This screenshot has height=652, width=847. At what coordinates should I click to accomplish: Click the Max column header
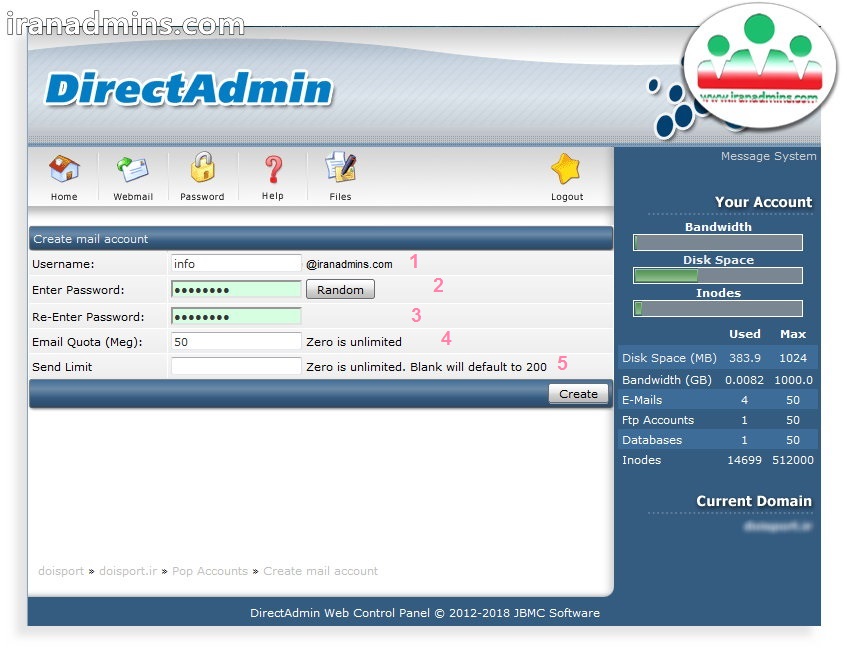pos(792,334)
